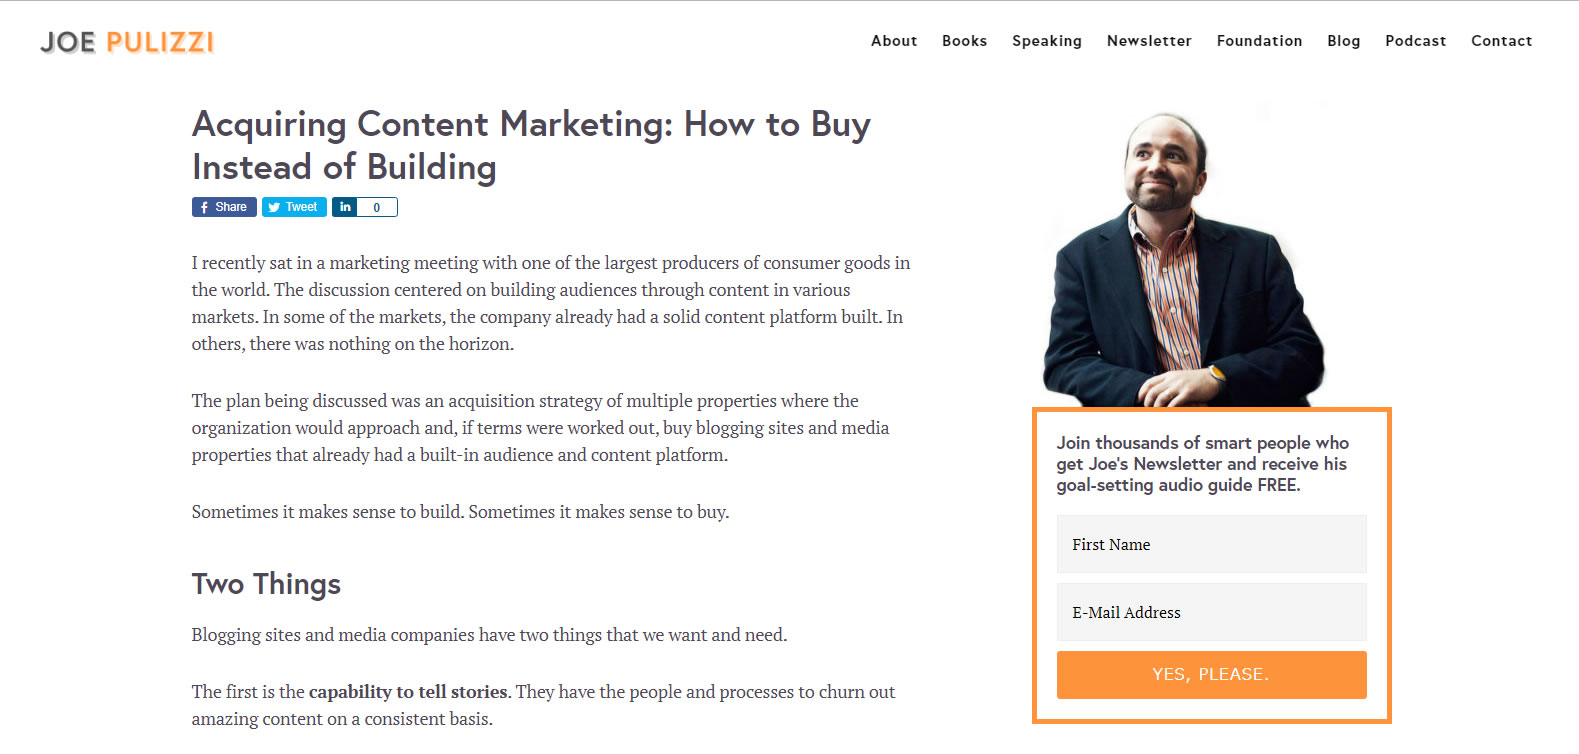Open the Contact page
The width and height of the screenshot is (1579, 754).
[1501, 41]
